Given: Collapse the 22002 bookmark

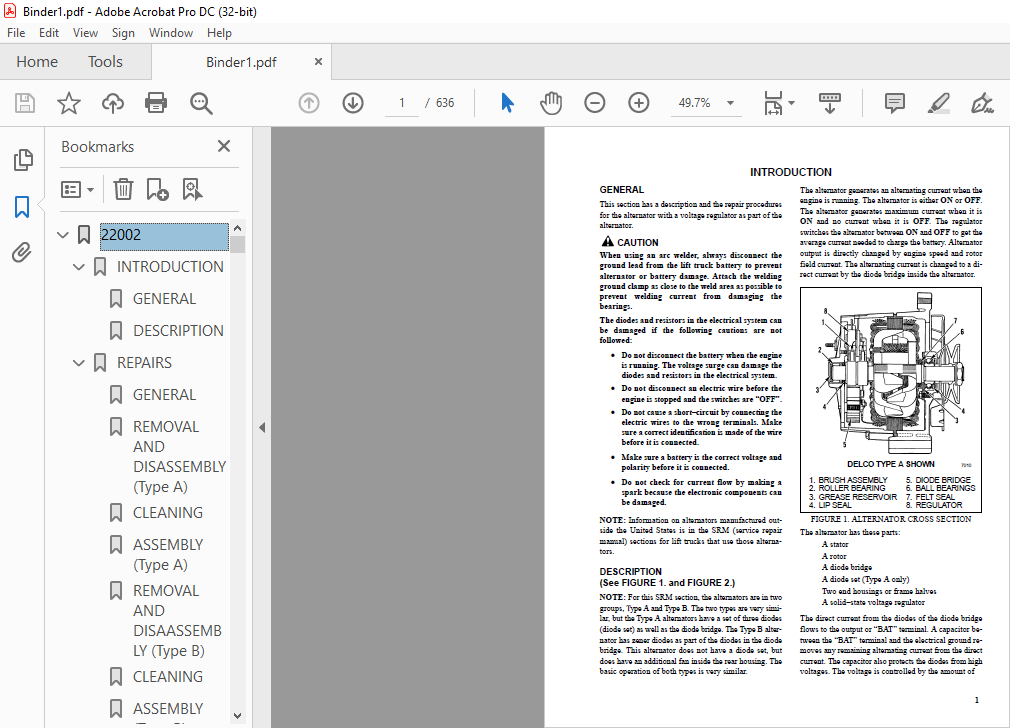Looking at the screenshot, I should (62, 235).
